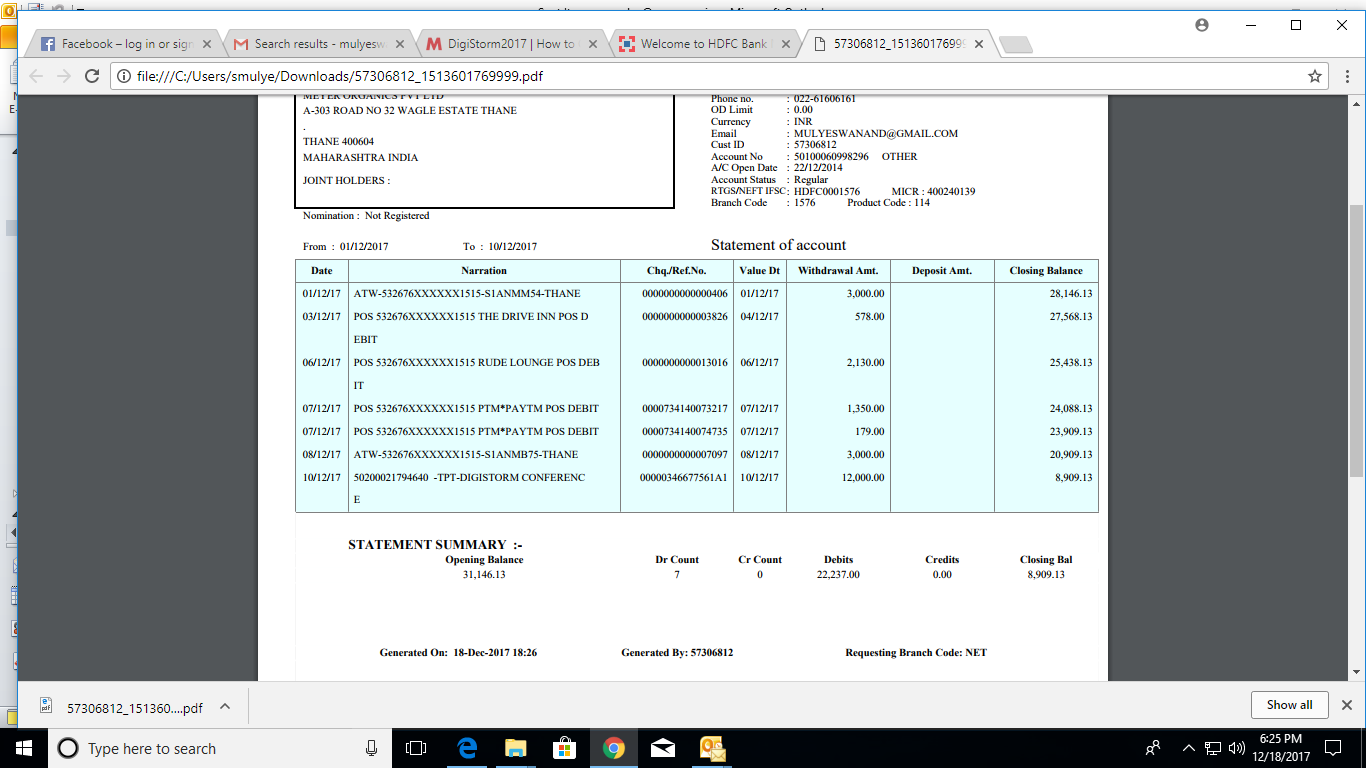
Task: Close the downloads bar
Action: [1346, 705]
